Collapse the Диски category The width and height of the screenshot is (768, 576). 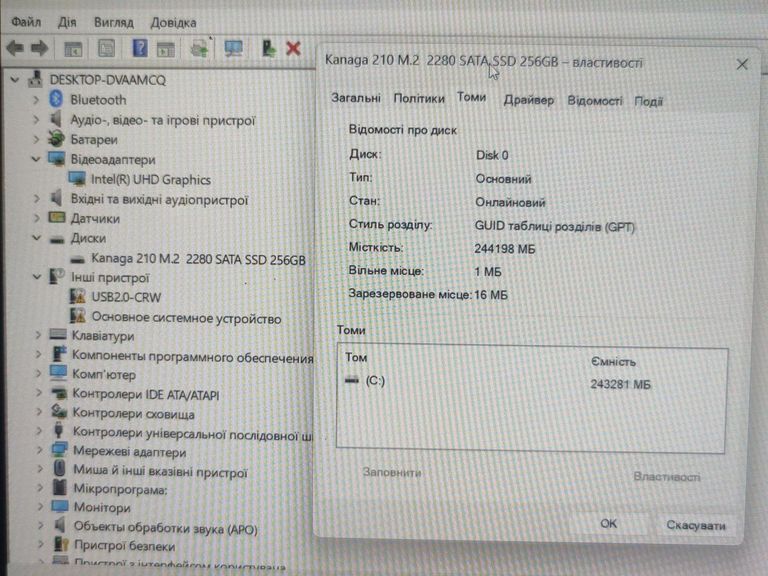pos(36,238)
